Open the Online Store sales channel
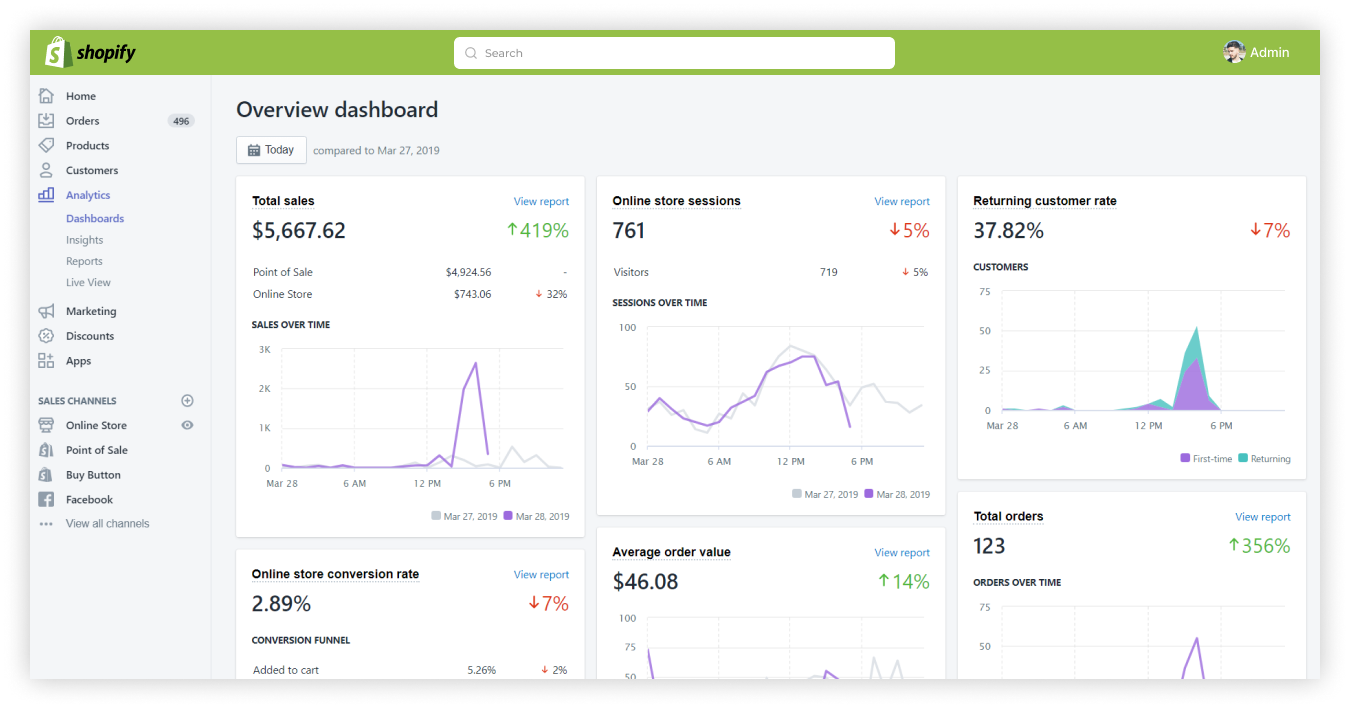The image size is (1350, 709). [x=96, y=426]
